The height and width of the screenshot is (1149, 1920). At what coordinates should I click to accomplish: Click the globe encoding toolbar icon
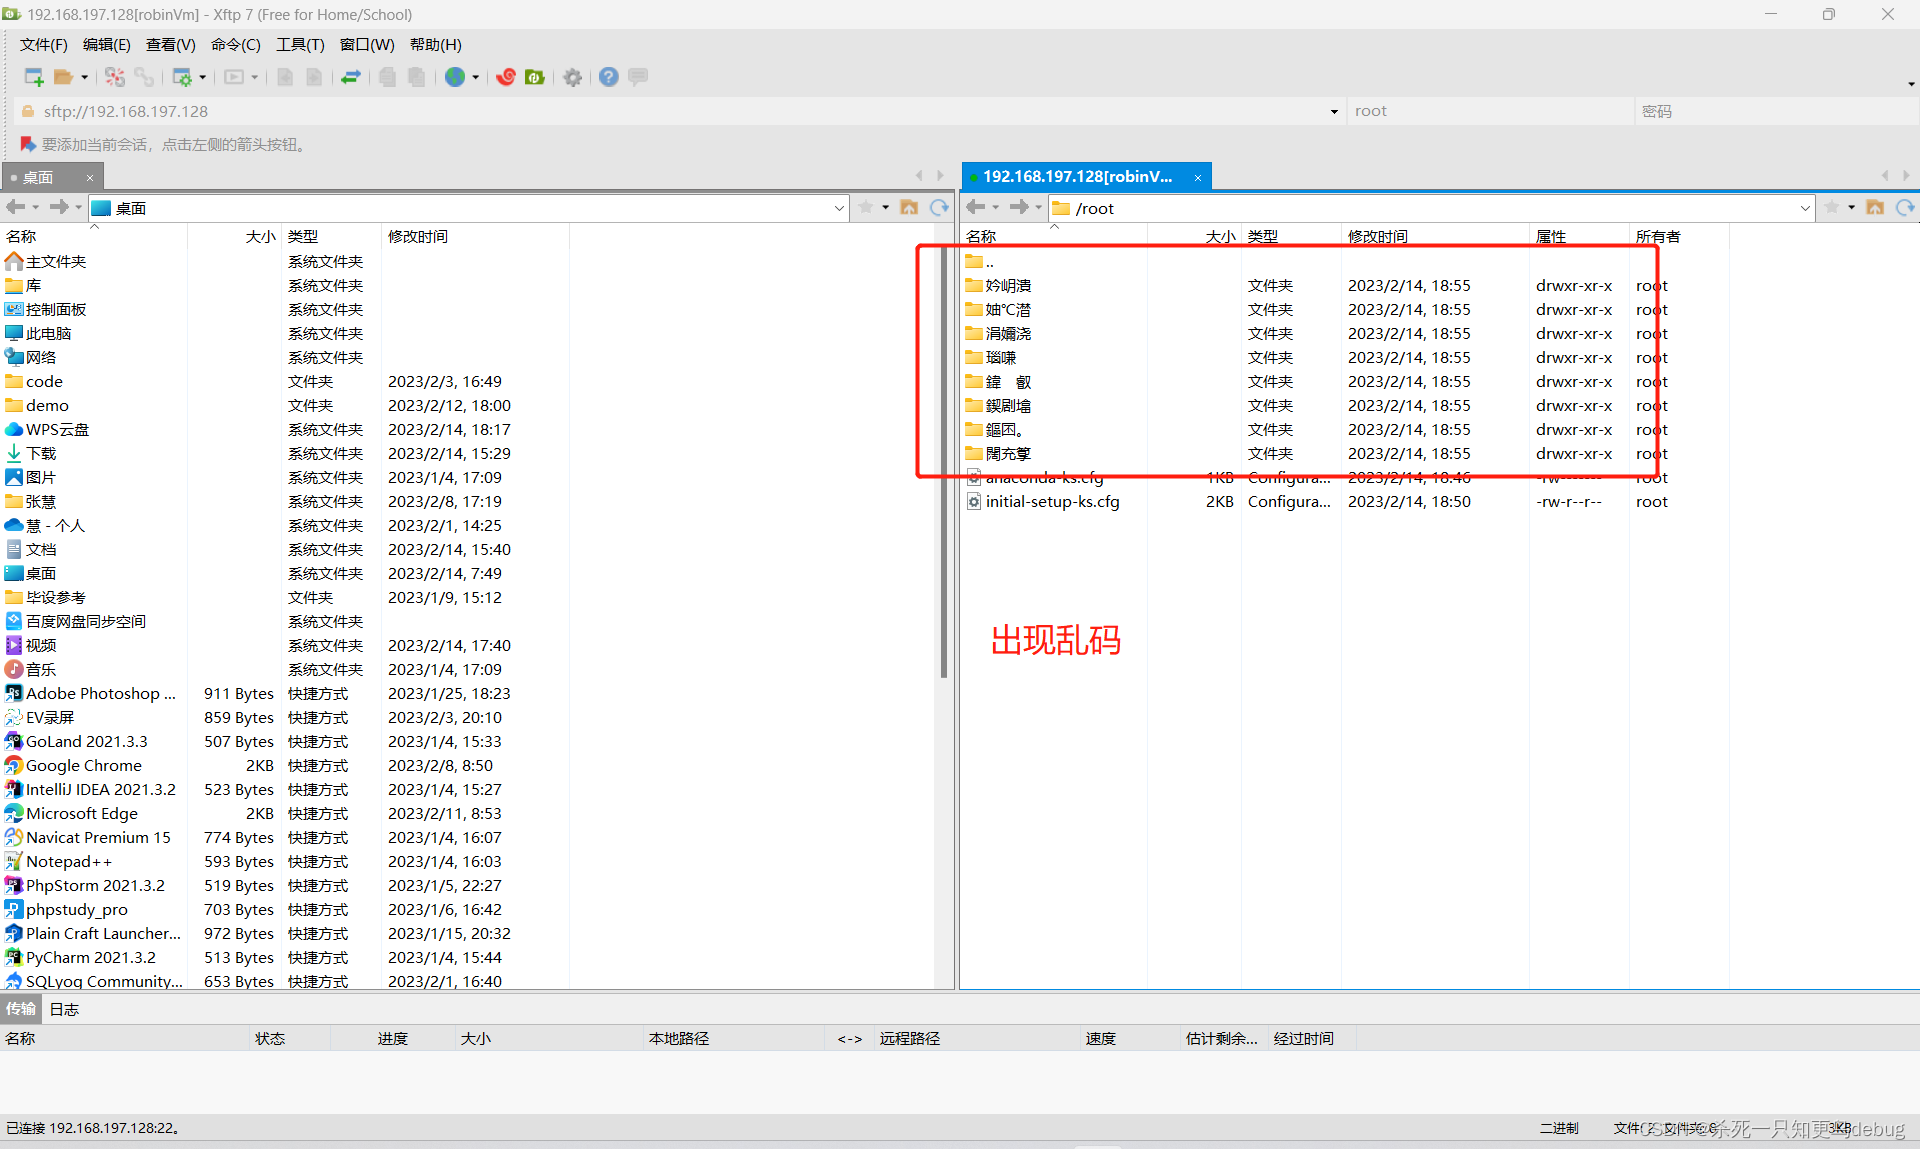tap(455, 77)
